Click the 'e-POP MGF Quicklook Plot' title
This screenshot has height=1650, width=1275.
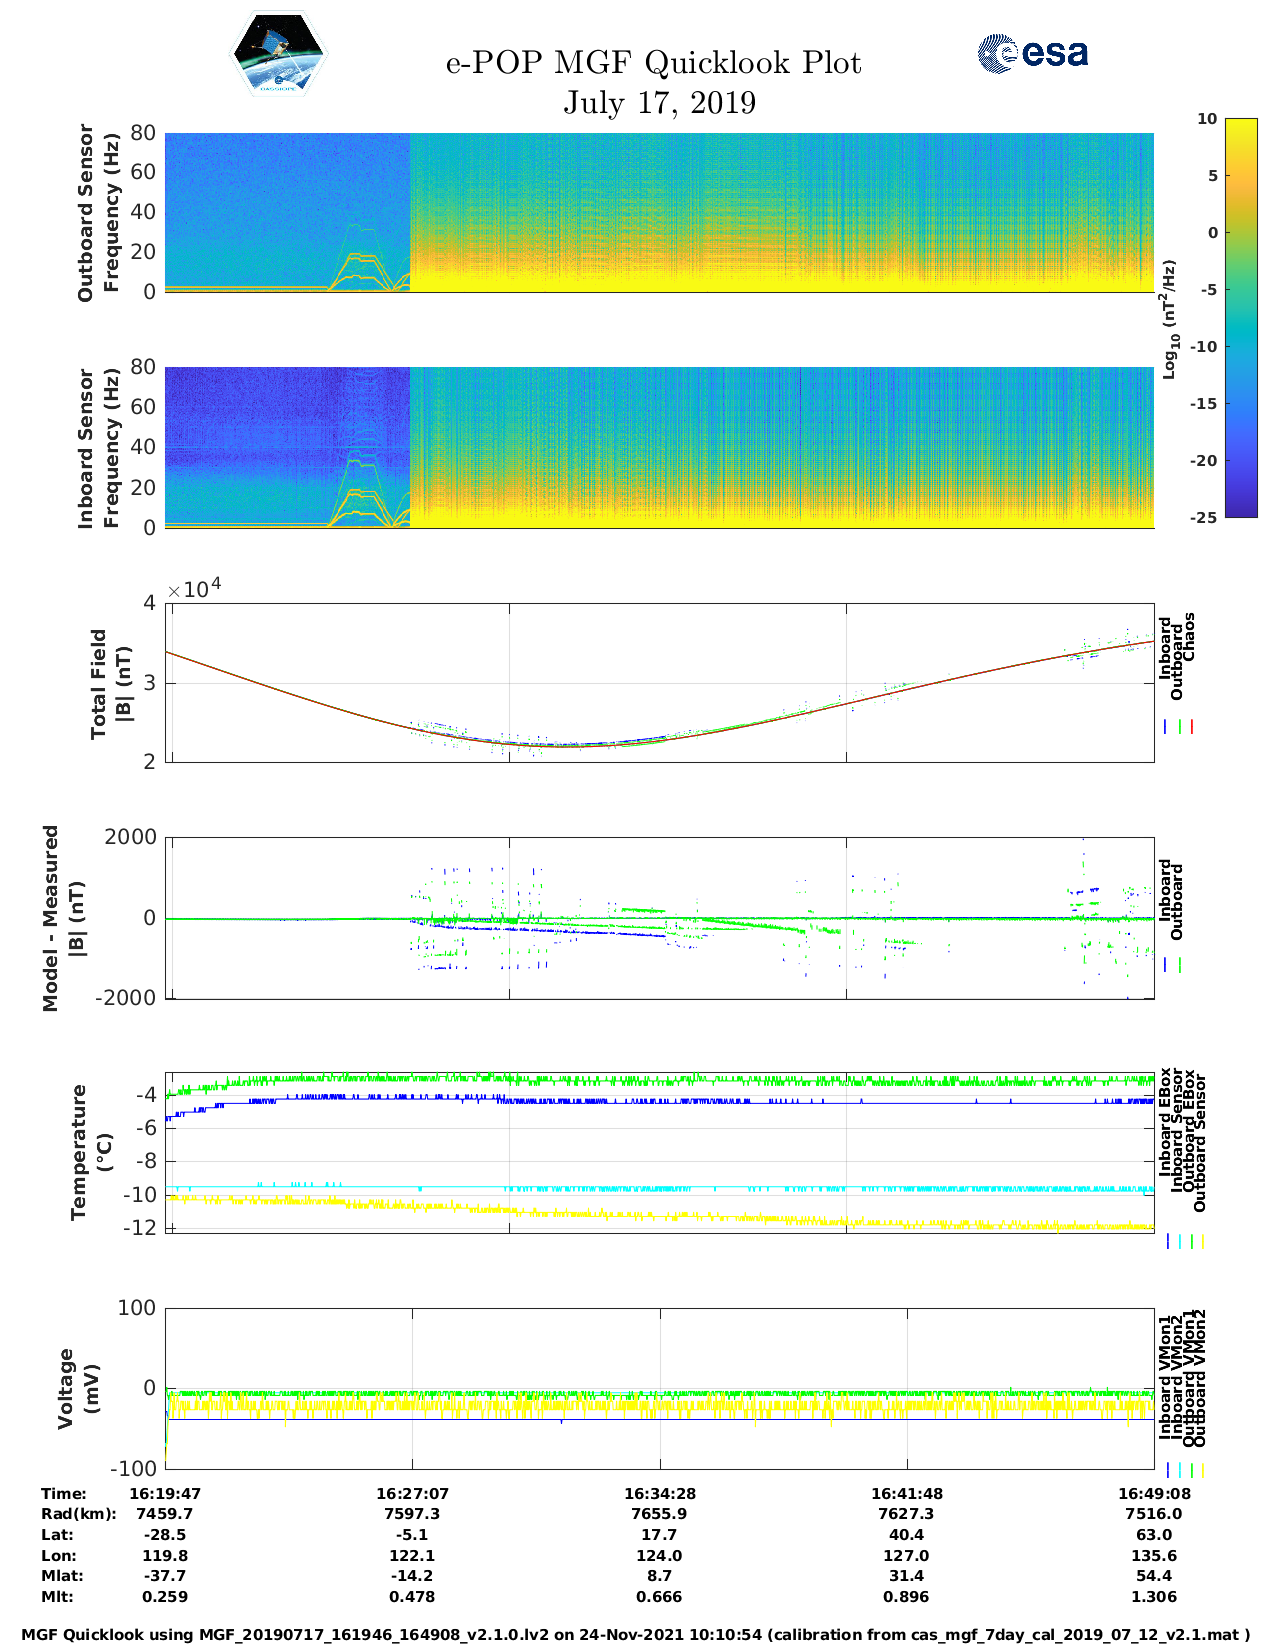653,63
